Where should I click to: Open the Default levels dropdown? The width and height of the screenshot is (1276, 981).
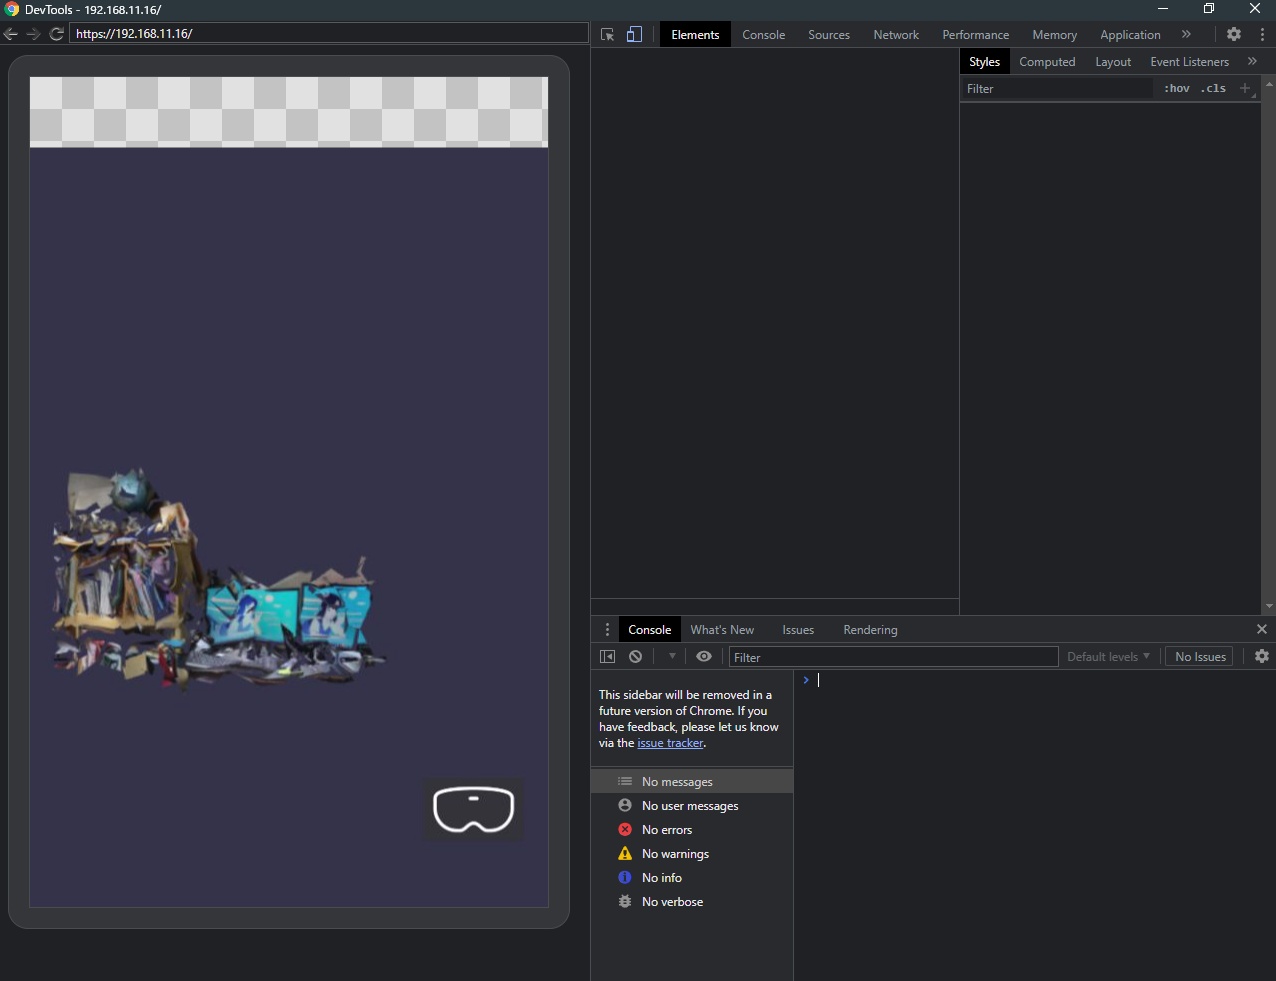[x=1108, y=656]
